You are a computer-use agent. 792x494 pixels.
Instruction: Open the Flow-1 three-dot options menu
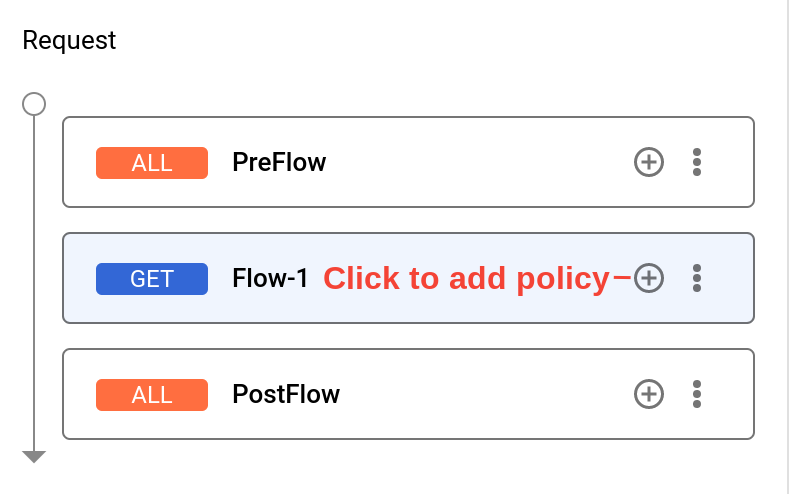pyautogui.click(x=697, y=278)
